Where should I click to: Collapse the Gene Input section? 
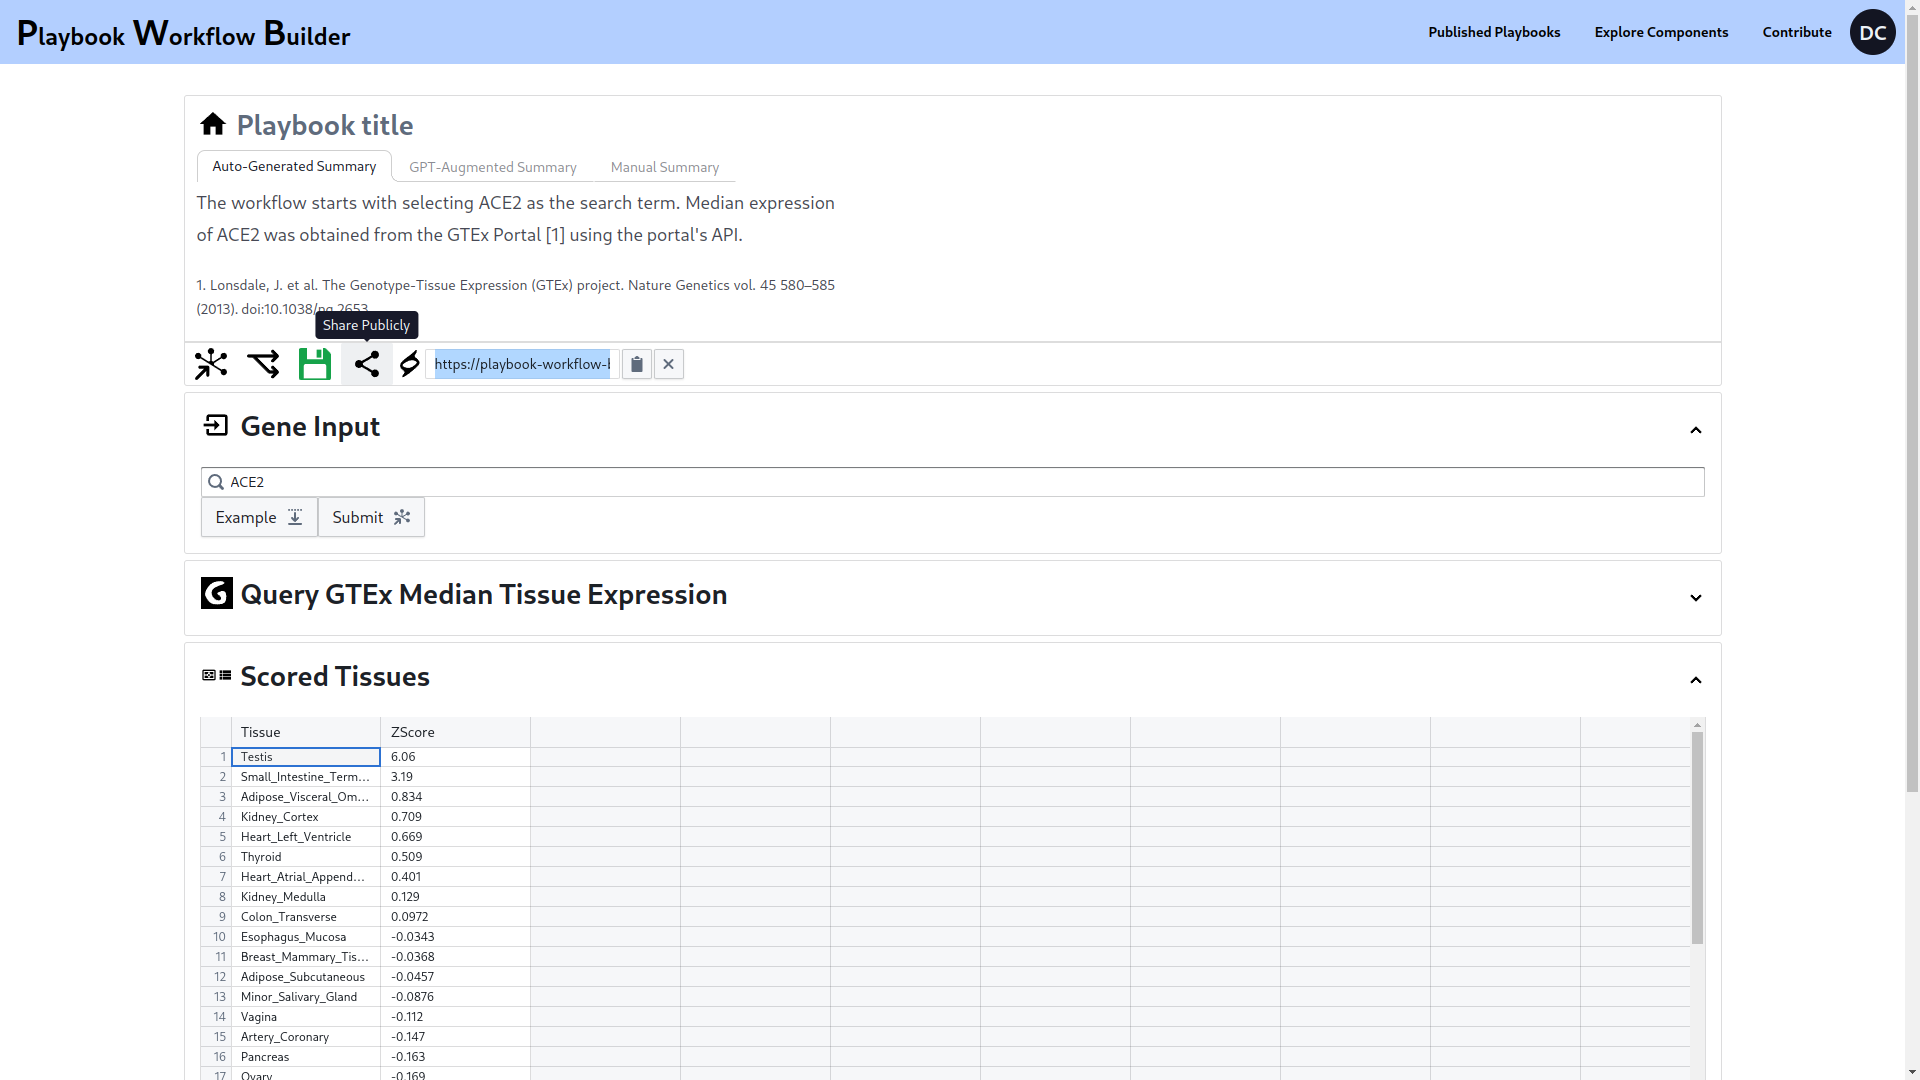coord(1696,430)
